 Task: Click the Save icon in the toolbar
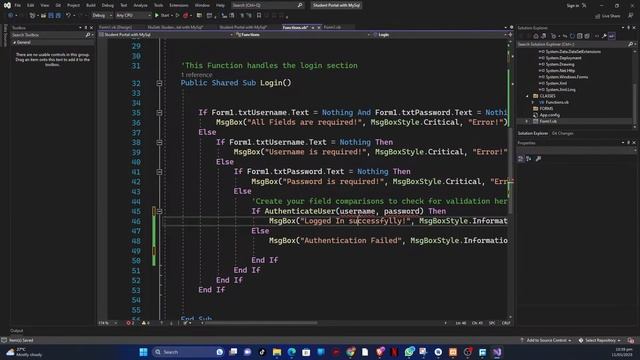pyautogui.click(x=51, y=16)
